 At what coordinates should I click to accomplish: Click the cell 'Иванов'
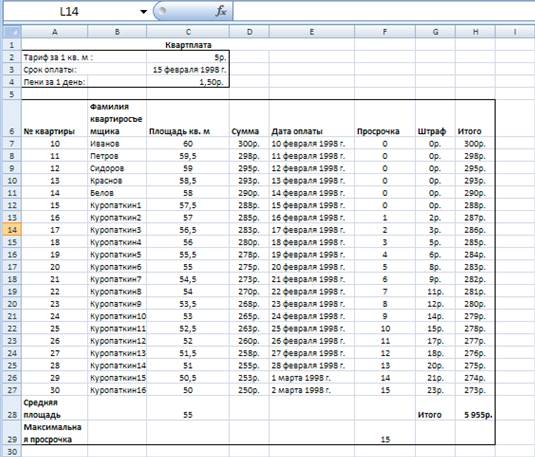(105, 144)
